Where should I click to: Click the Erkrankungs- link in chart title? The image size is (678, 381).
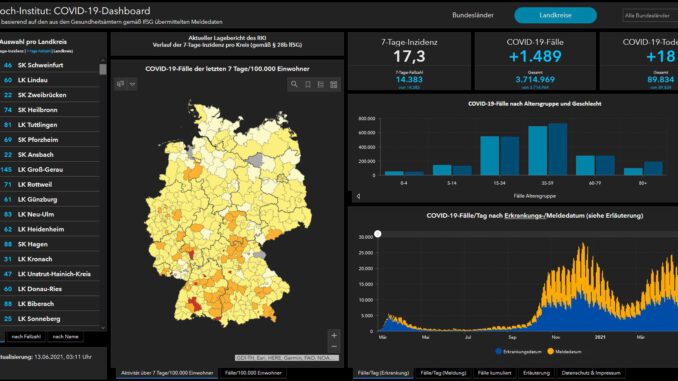pyautogui.click(x=524, y=215)
